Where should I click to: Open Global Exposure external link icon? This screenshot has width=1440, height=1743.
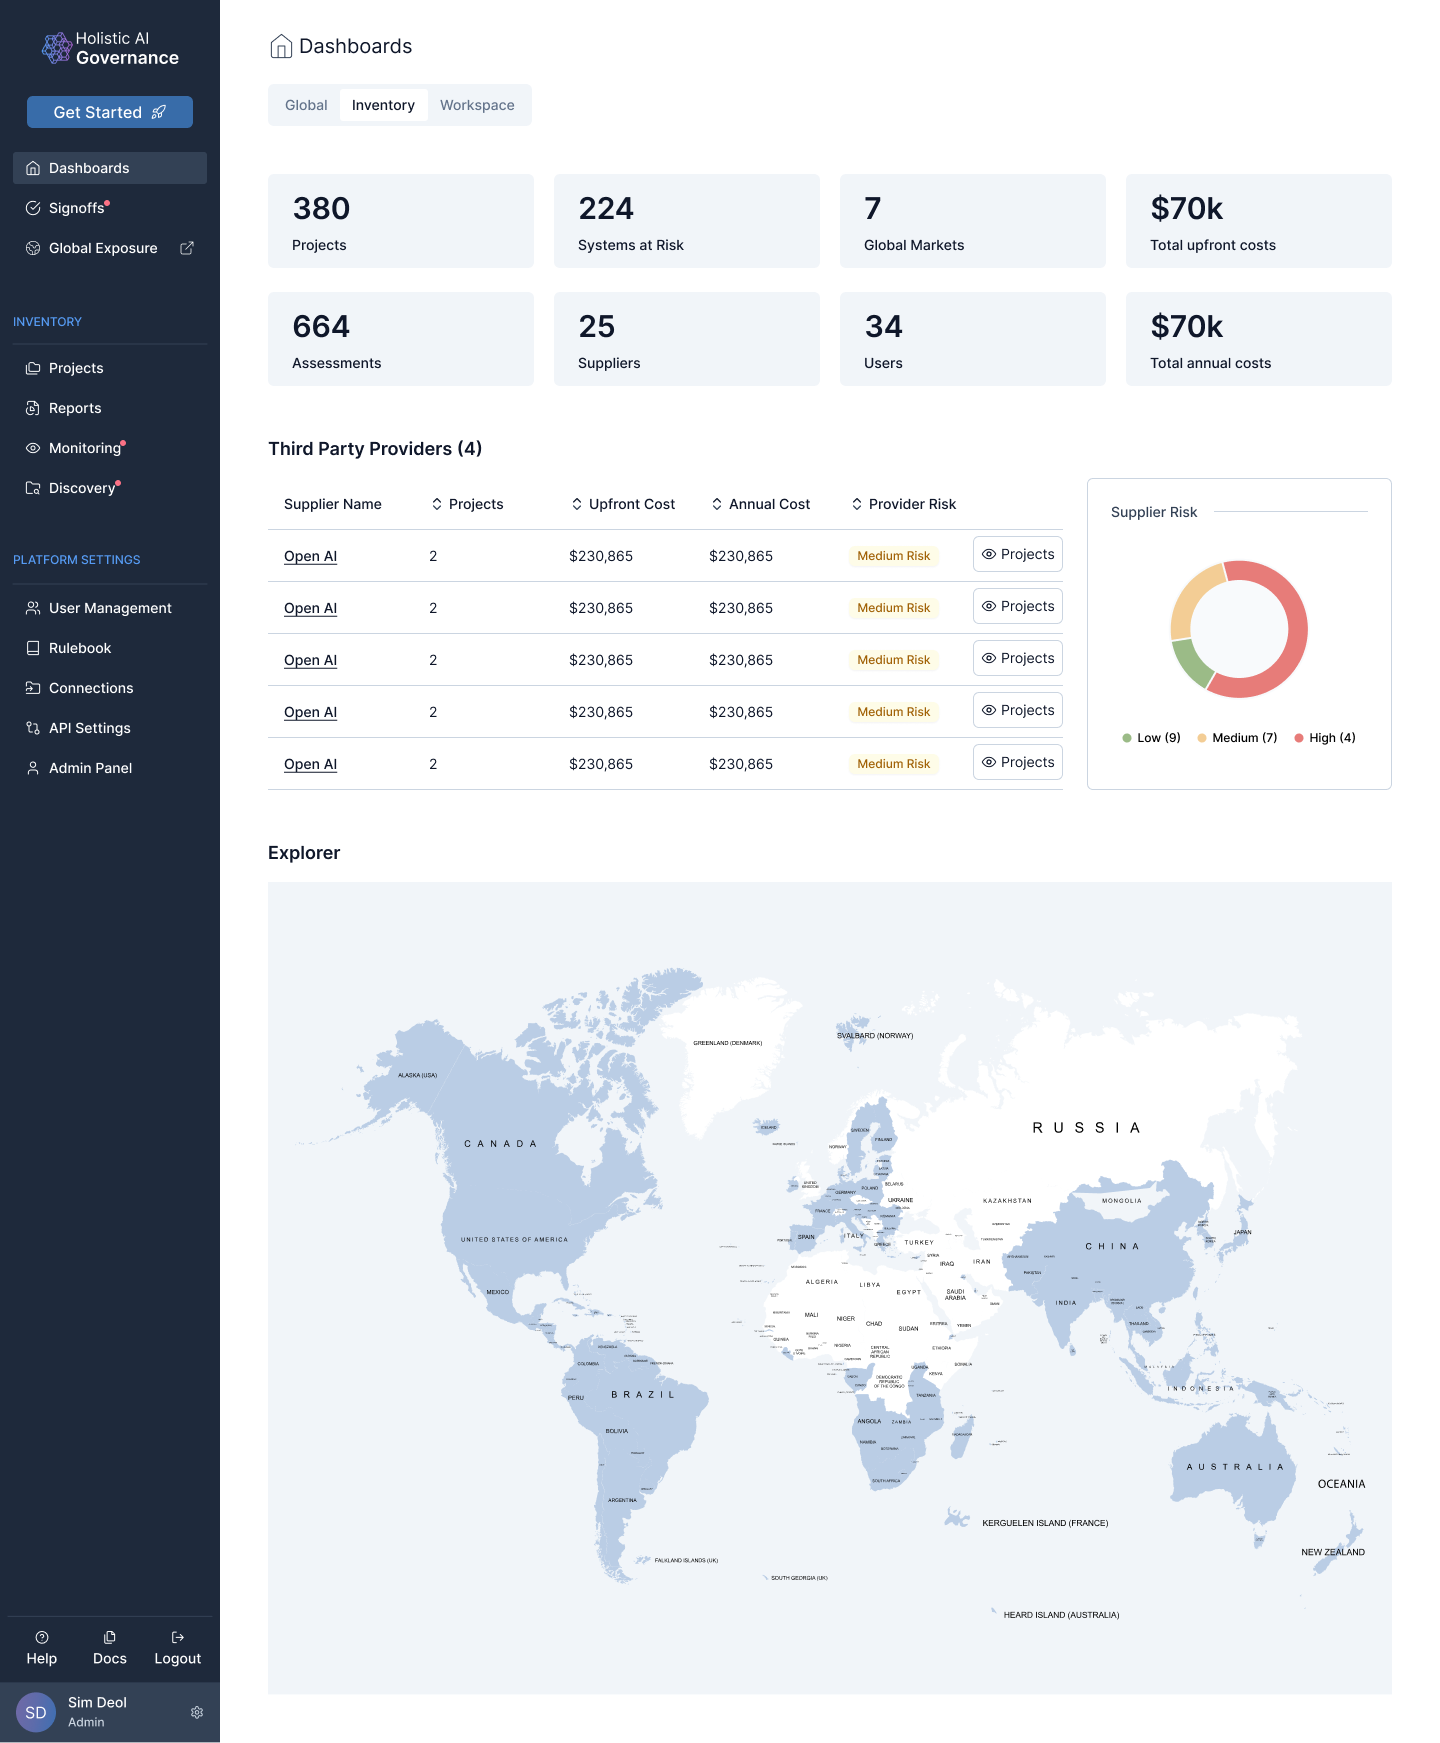(187, 248)
